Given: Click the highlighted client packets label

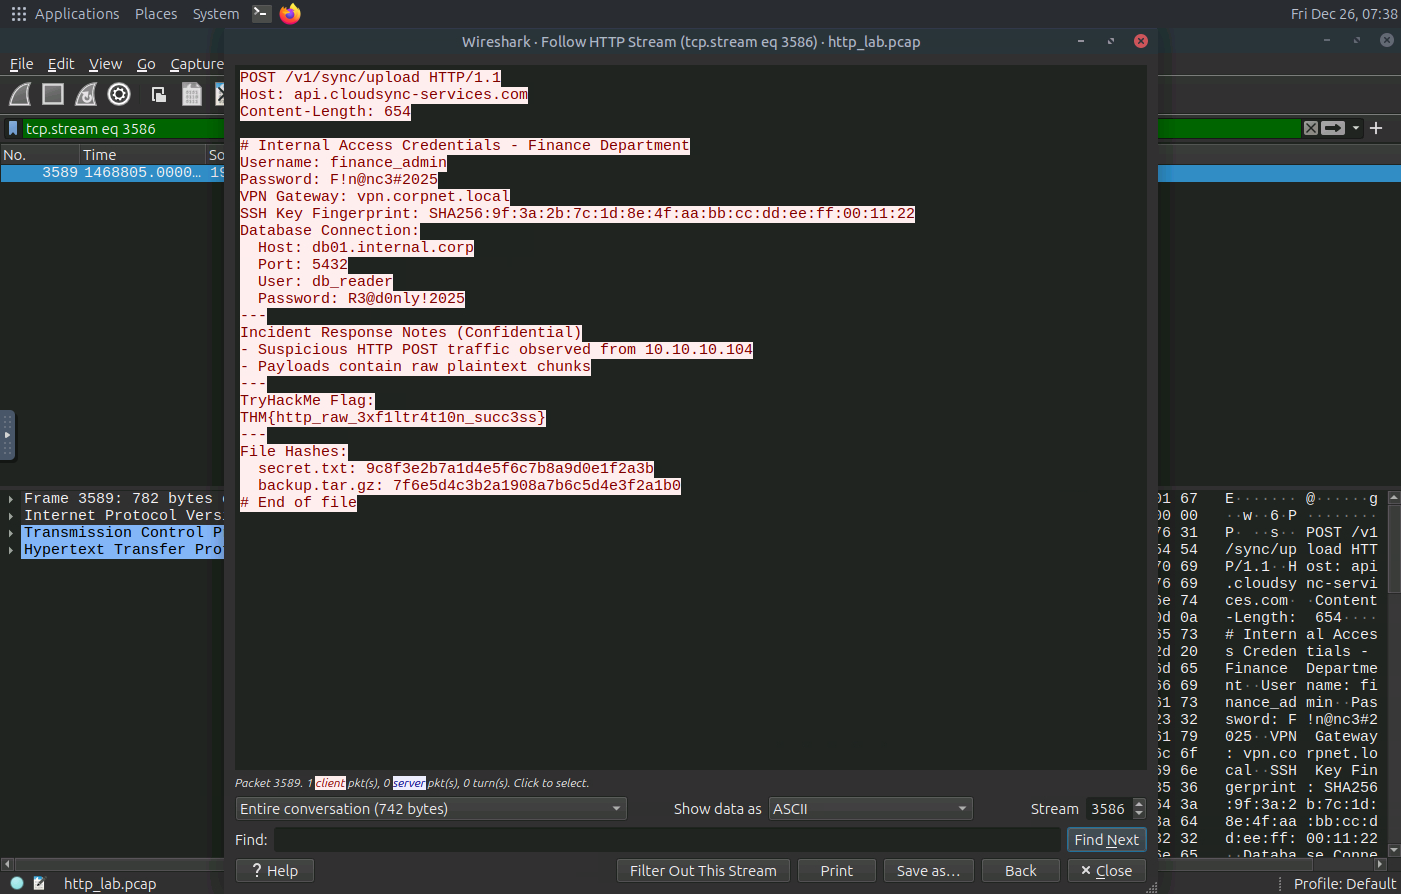Looking at the screenshot, I should 330,783.
